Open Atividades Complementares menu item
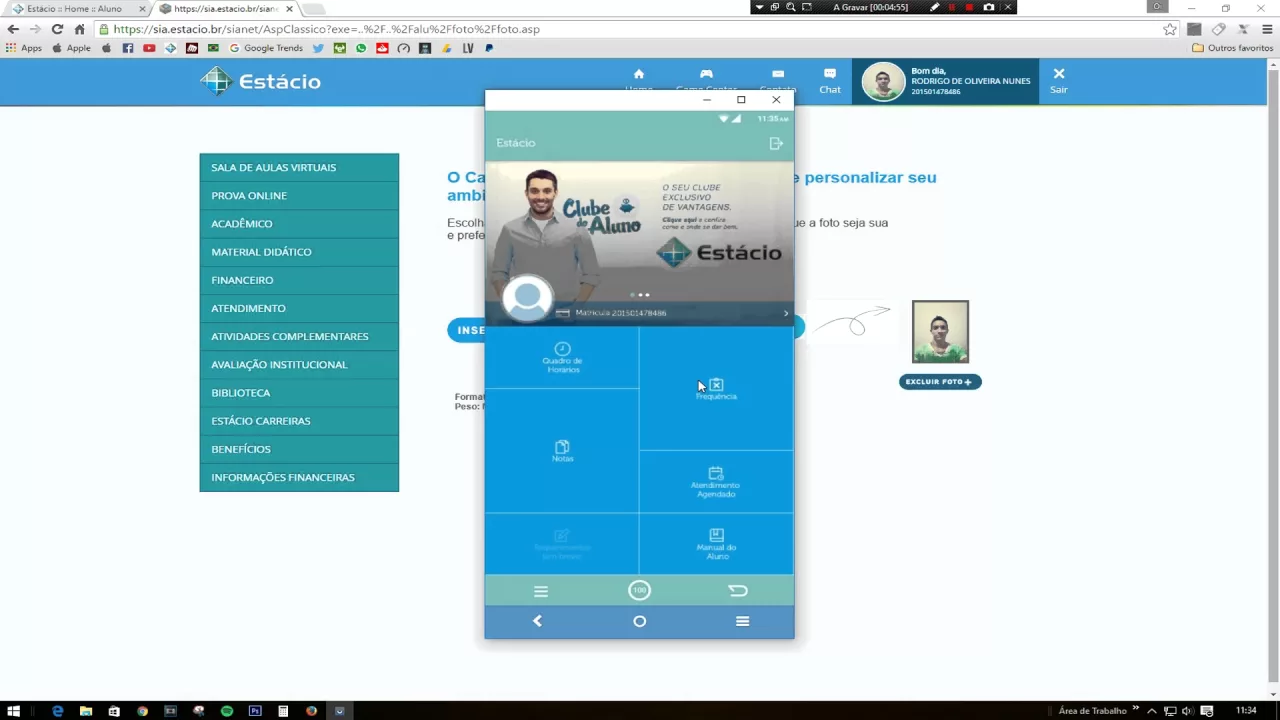The image size is (1280, 720). (x=299, y=336)
